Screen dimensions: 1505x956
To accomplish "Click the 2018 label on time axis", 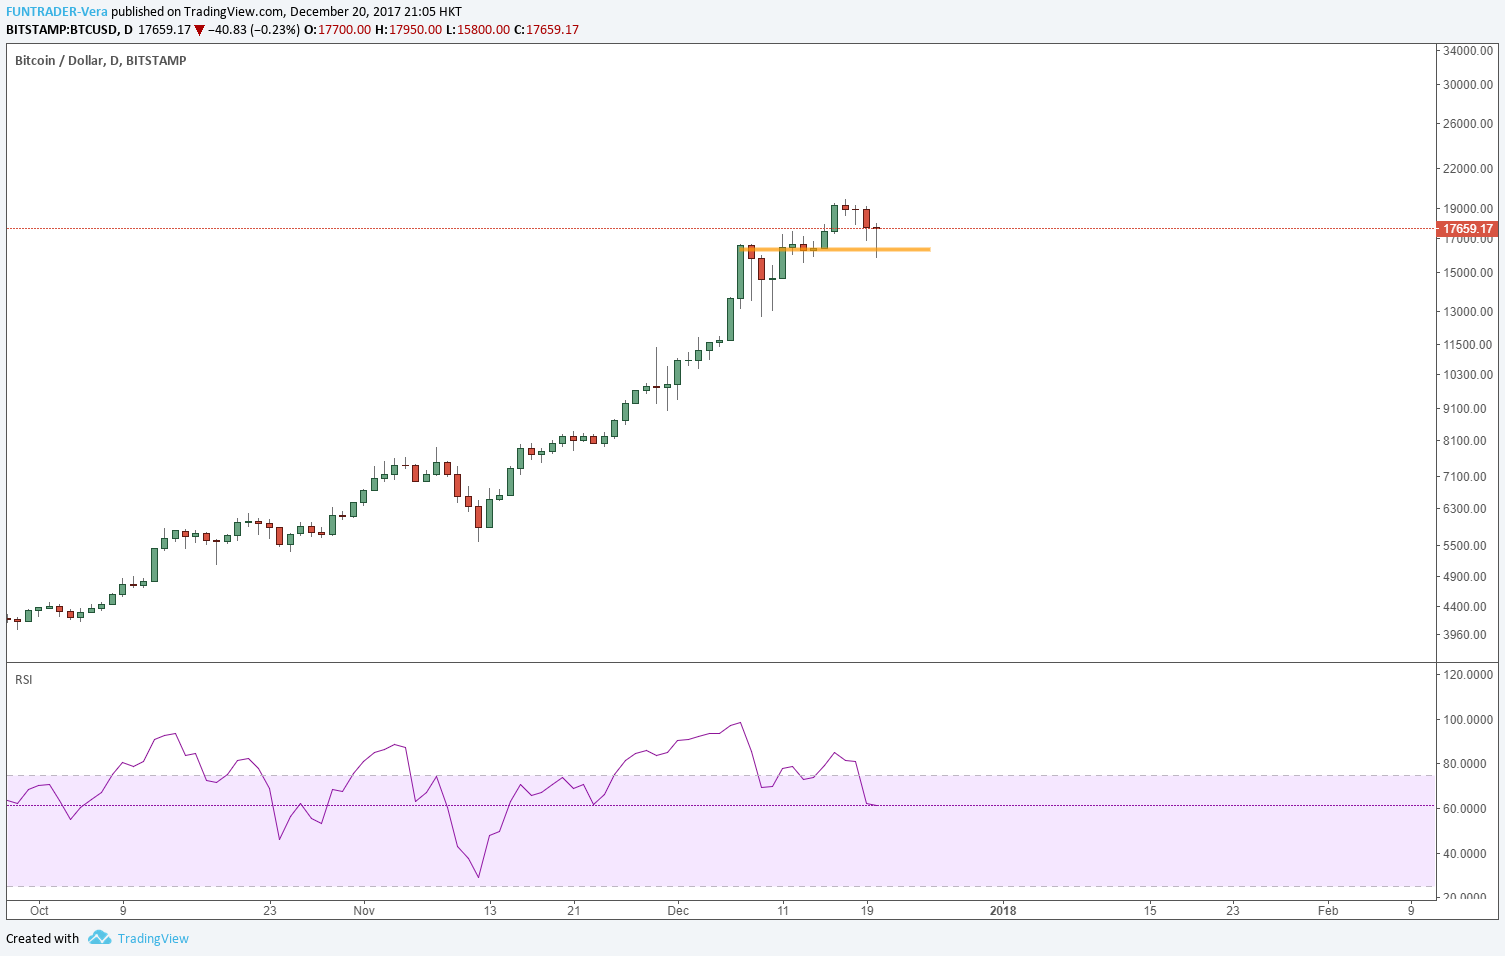I will [1003, 910].
